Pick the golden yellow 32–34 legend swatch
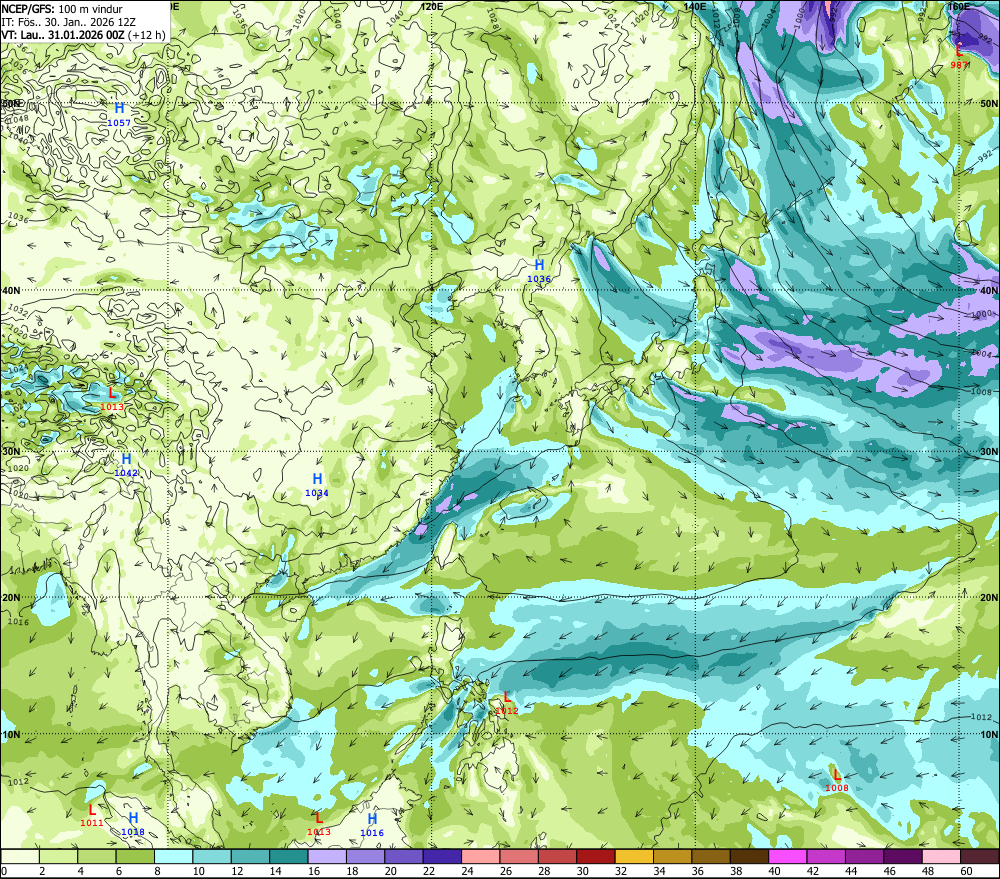The image size is (1000, 879). coord(634,857)
